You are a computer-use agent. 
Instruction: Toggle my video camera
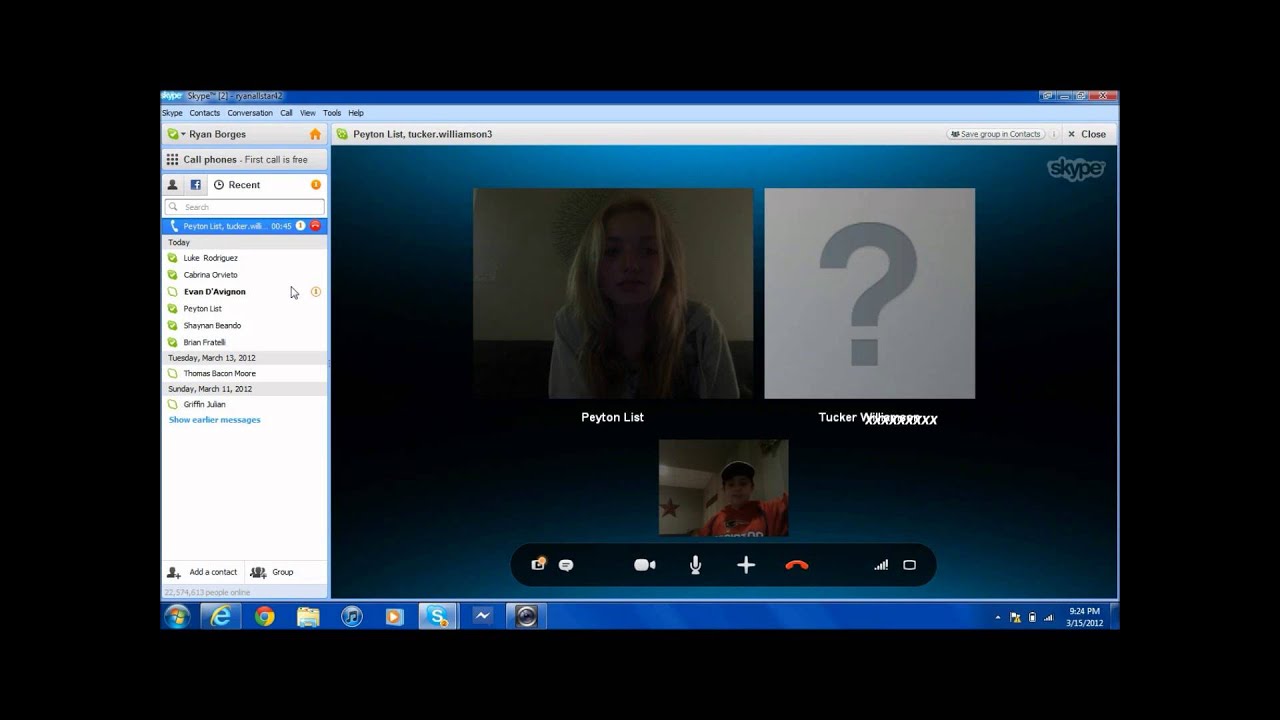coord(645,565)
